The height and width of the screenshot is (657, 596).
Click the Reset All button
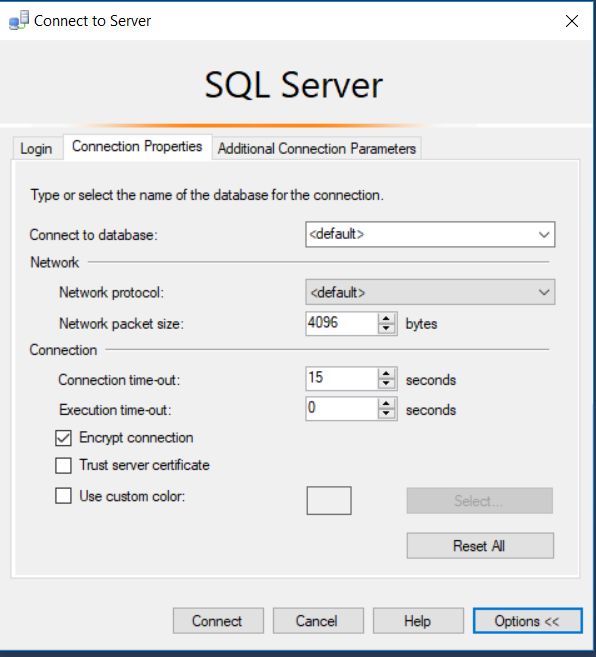pos(480,546)
